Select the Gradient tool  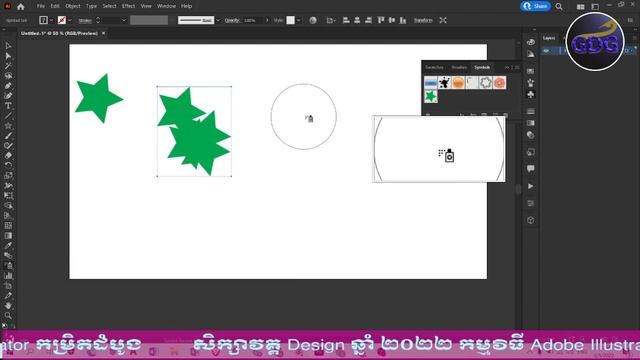click(x=8, y=236)
